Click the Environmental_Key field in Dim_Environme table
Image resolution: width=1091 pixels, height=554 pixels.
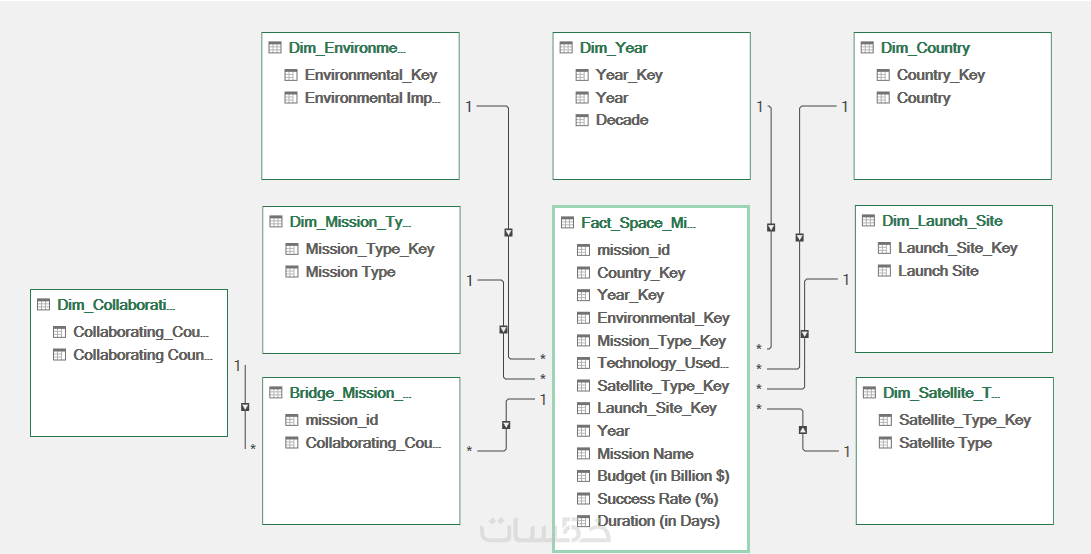coord(371,75)
